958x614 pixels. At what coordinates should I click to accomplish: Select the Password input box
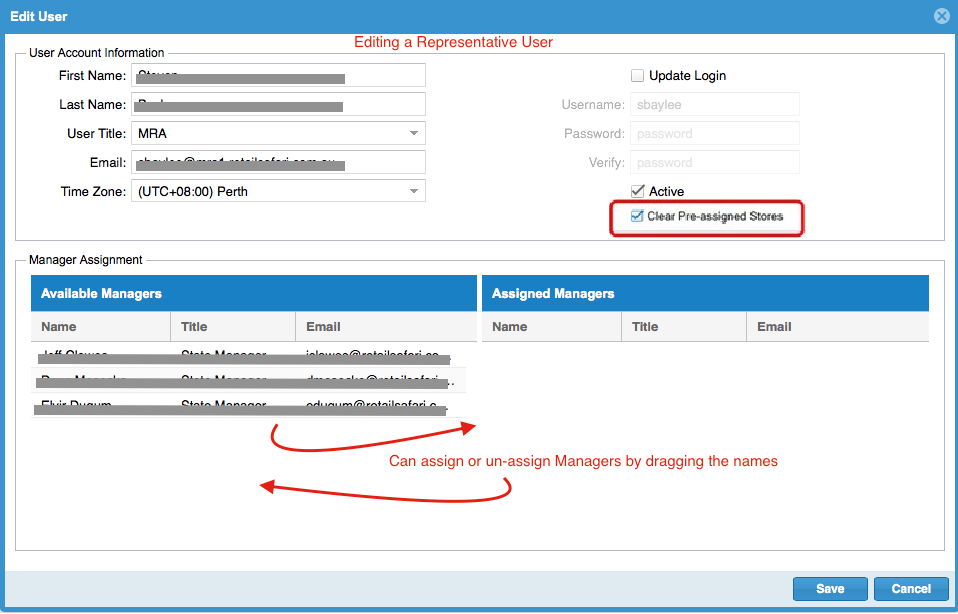pos(714,133)
